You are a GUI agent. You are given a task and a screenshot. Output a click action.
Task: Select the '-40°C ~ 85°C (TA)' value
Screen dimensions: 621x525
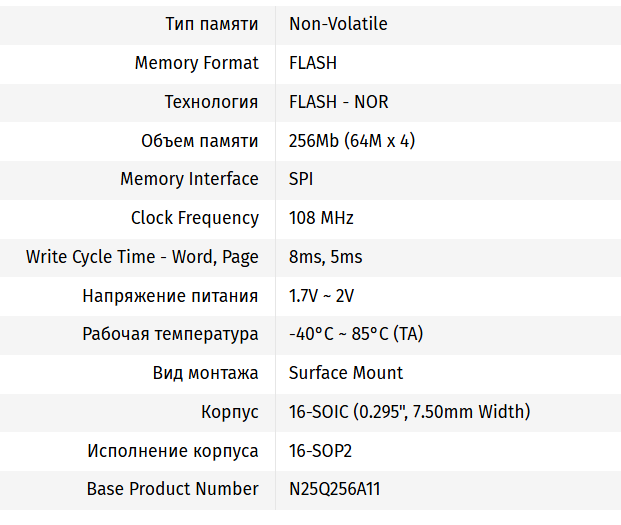coord(355,334)
